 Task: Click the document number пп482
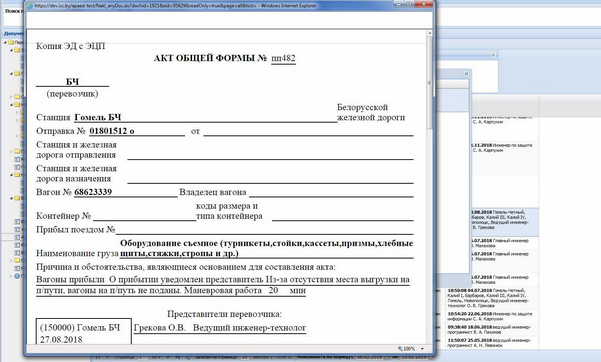283,58
